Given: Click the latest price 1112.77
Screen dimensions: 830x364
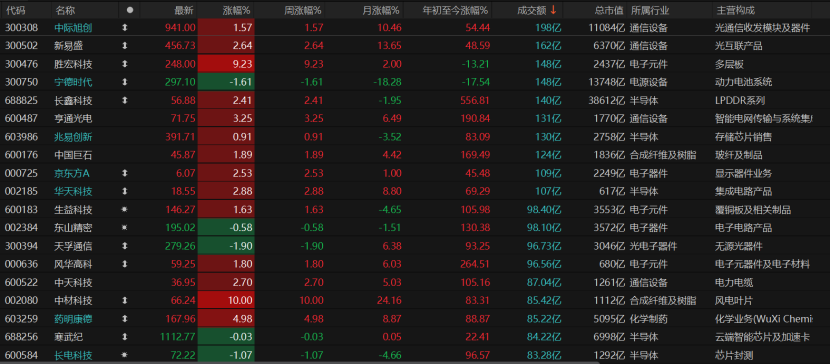Looking at the screenshot, I should (177, 337).
